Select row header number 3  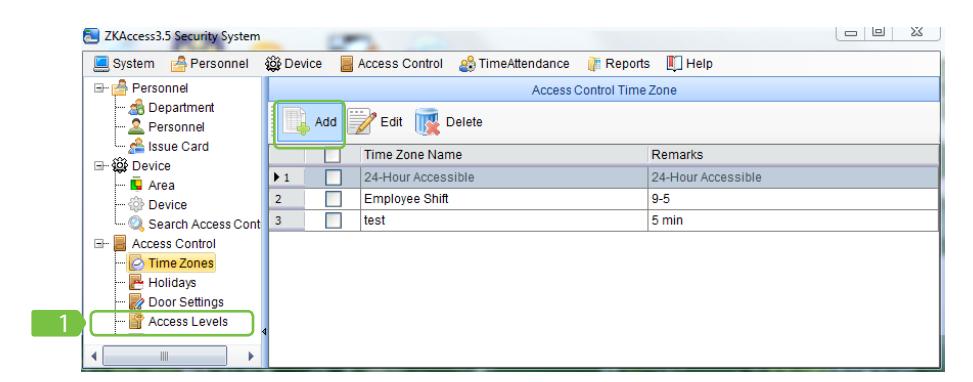(x=287, y=220)
